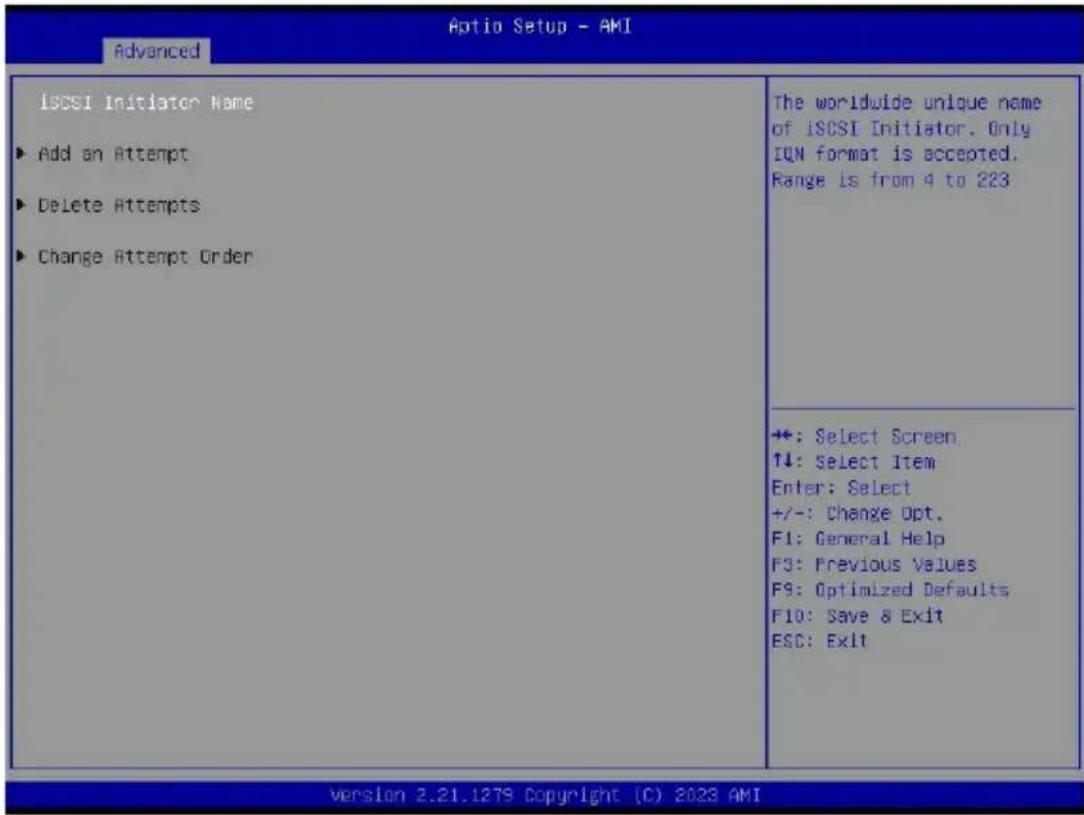This screenshot has width=1084, height=815.
Task: Click 'IQN format is accepted.' help line
Action: point(895,153)
